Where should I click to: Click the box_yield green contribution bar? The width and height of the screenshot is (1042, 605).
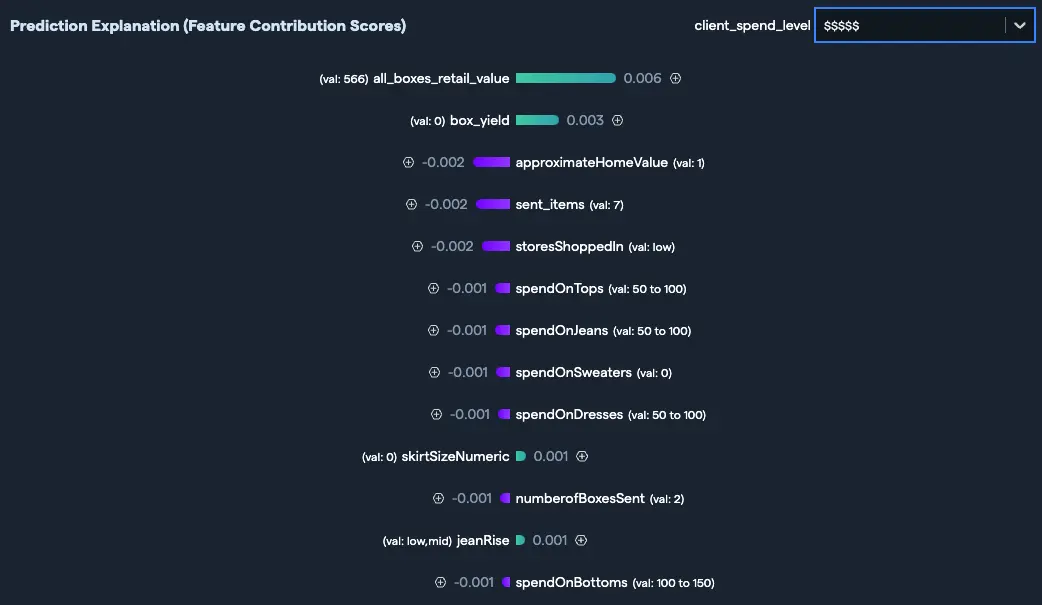point(537,120)
